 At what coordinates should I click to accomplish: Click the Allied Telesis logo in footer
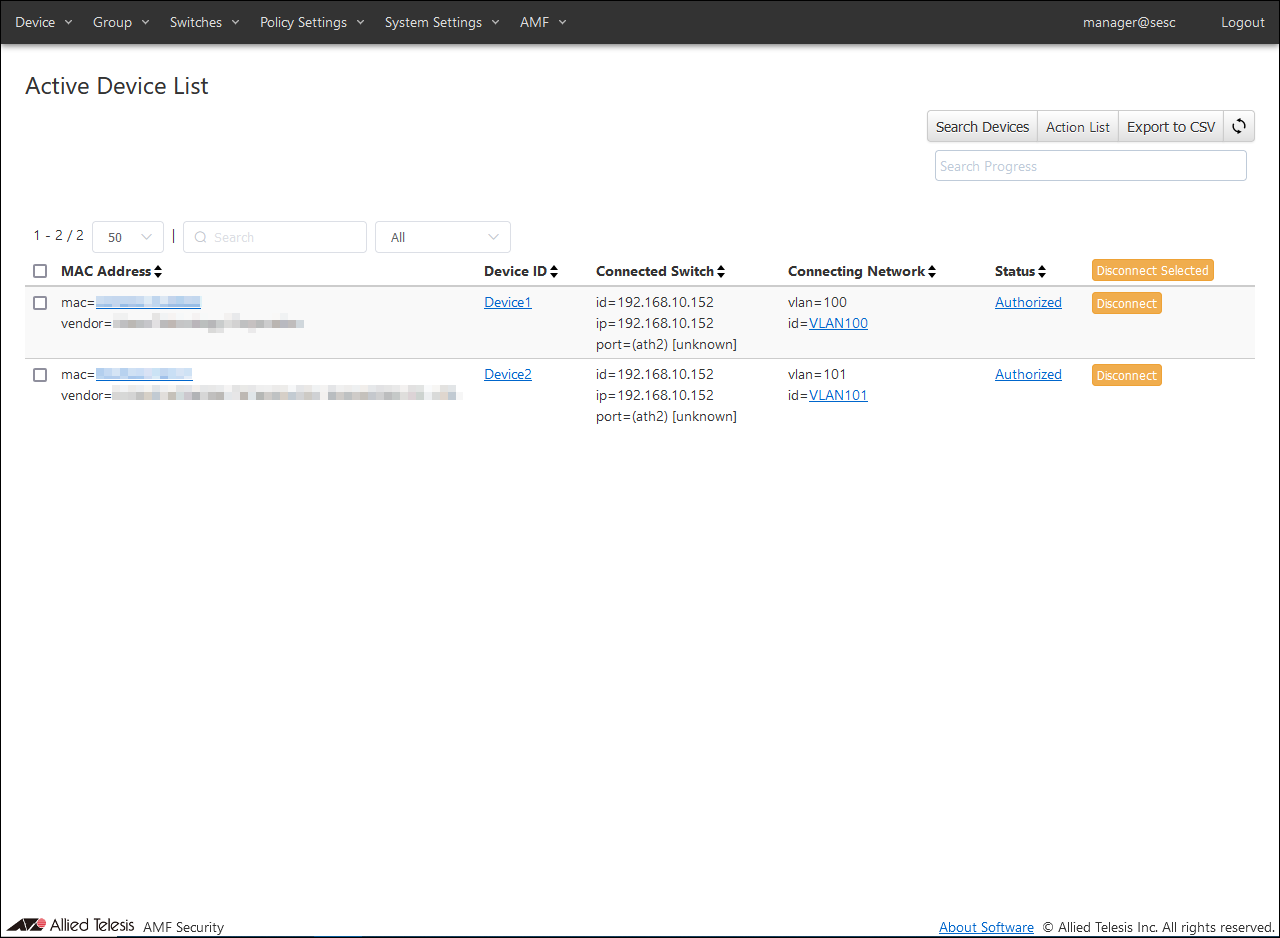pos(70,925)
